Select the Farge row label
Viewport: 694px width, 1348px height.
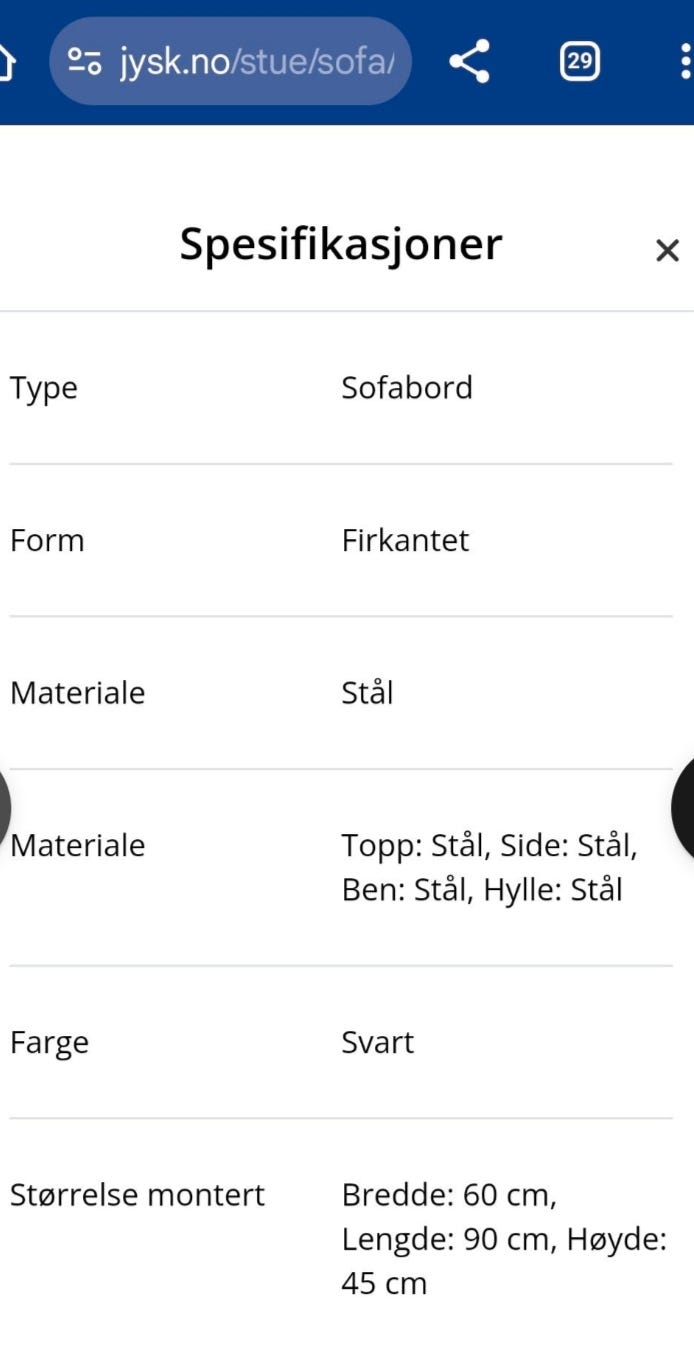[49, 1043]
